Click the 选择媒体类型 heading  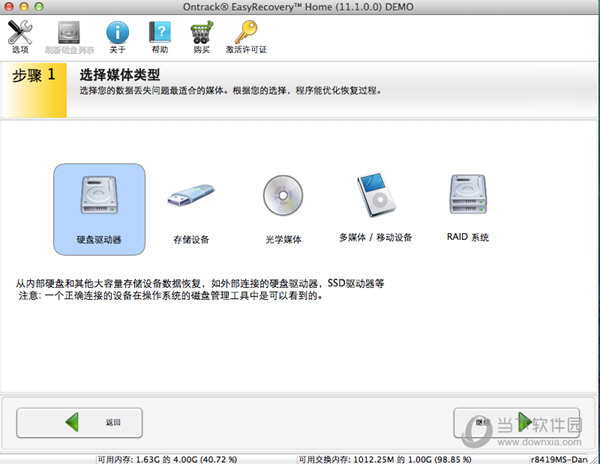(120, 75)
